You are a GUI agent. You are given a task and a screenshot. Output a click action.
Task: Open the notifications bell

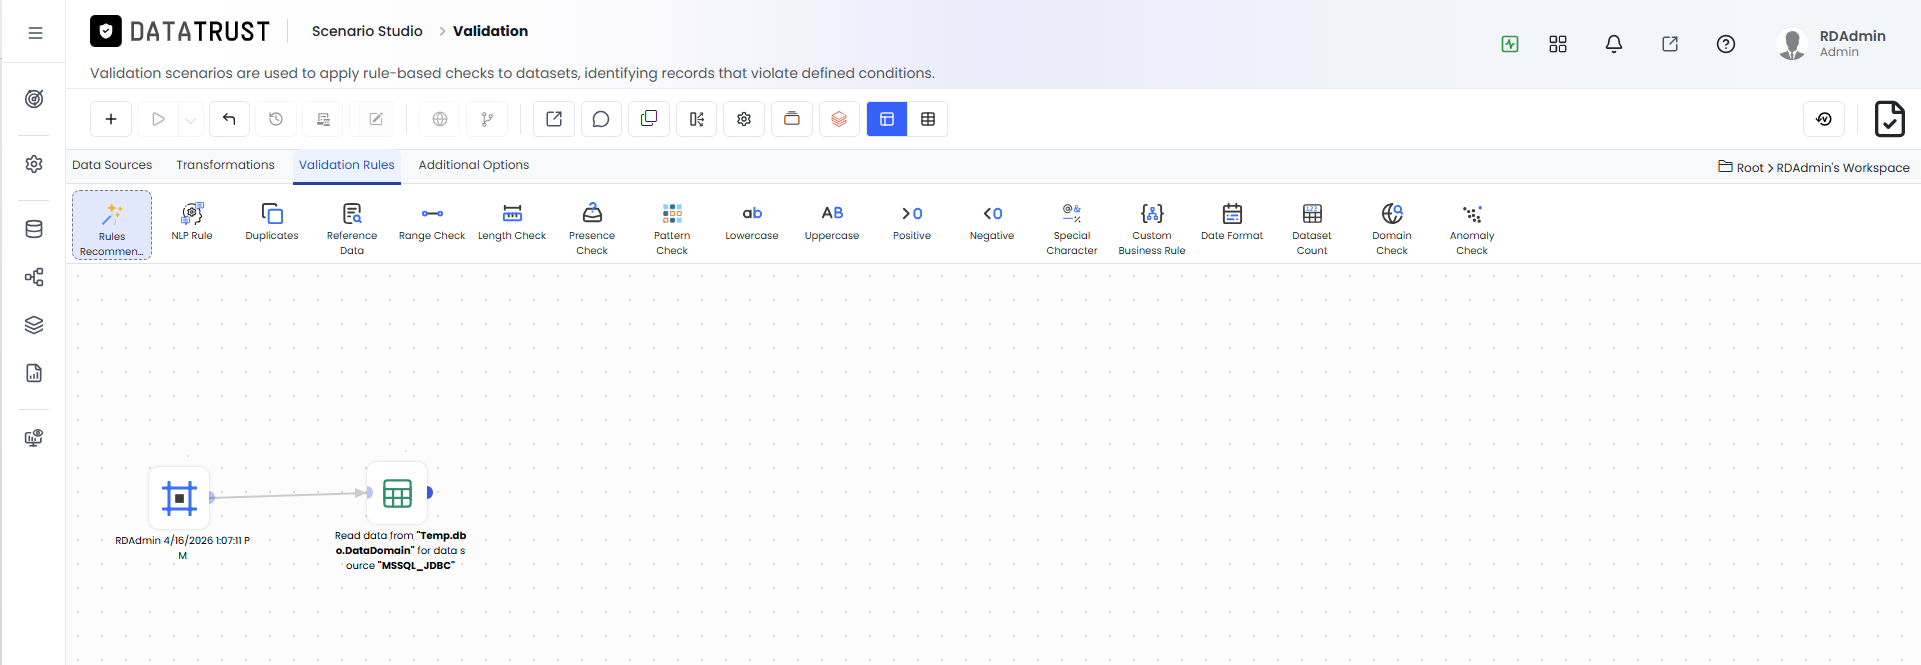coord(1614,44)
